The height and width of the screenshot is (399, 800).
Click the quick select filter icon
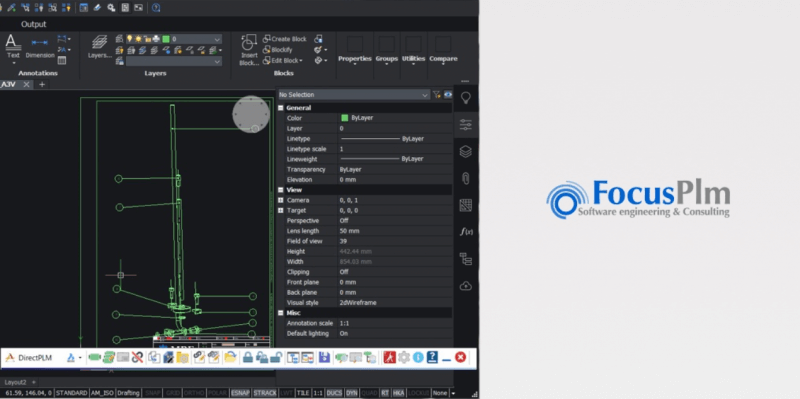pos(437,94)
